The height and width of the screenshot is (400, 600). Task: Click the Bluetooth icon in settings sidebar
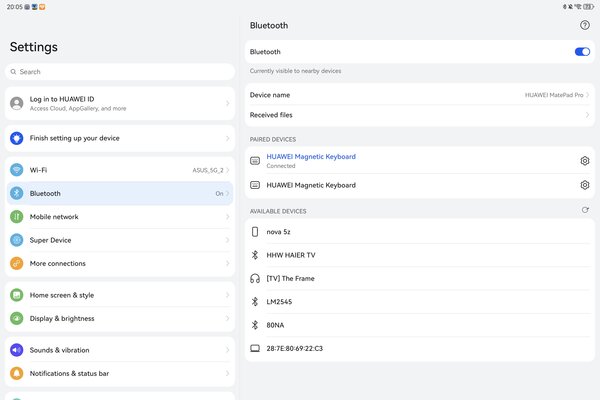pyautogui.click(x=16, y=193)
